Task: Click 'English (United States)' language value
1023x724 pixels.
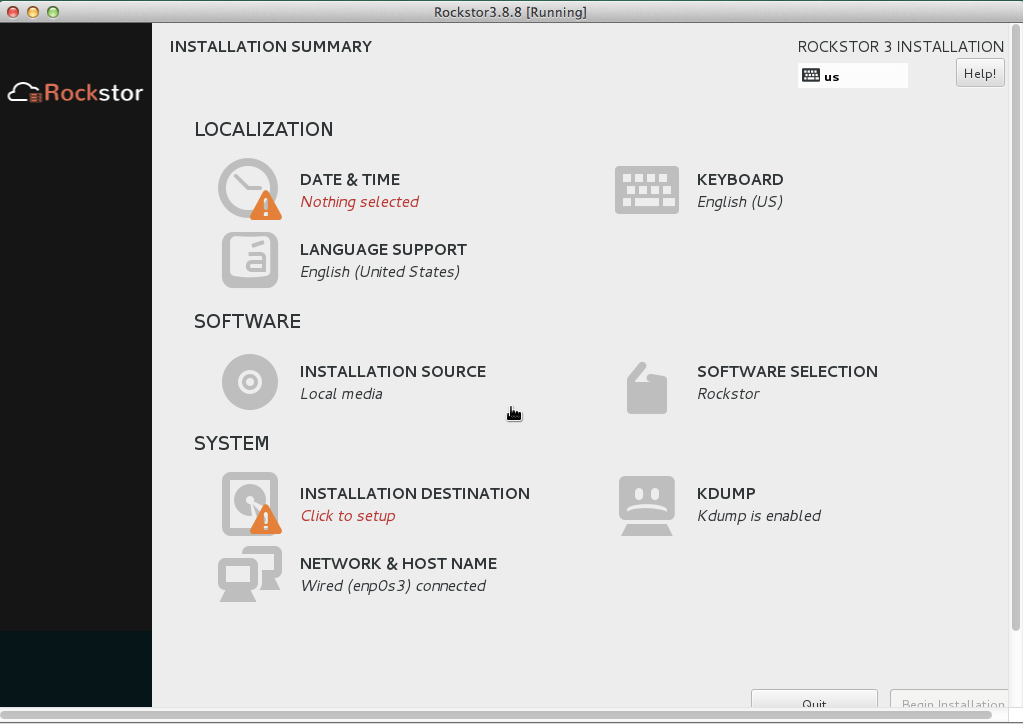Action: click(380, 271)
